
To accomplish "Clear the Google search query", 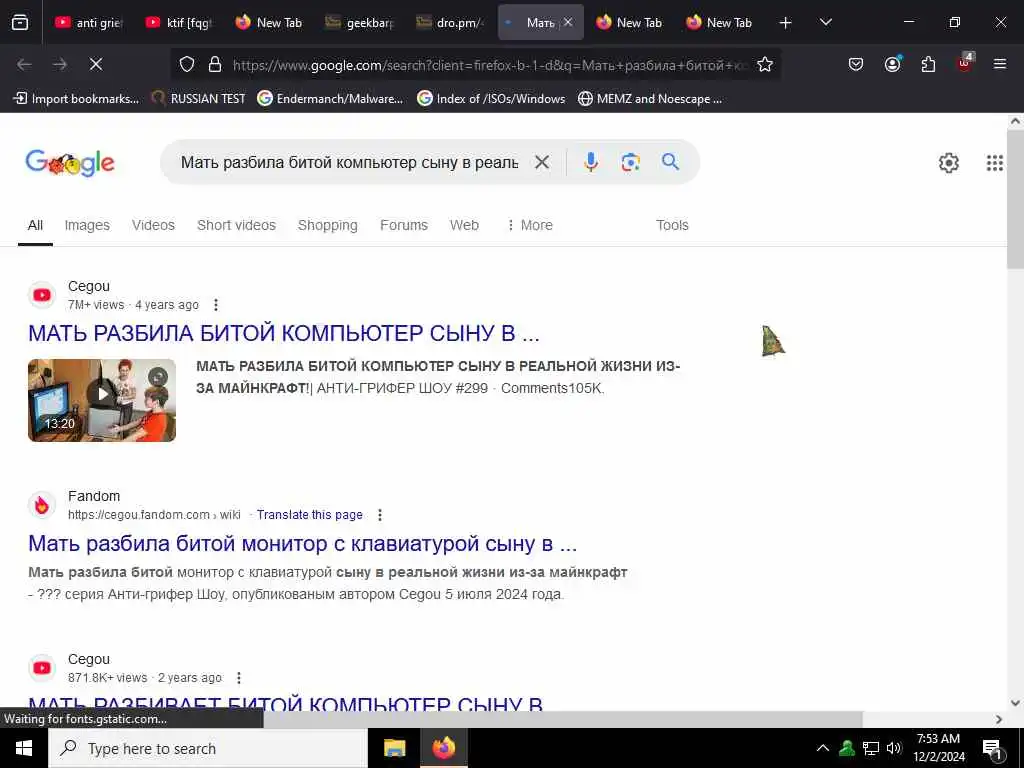I will [x=542, y=162].
